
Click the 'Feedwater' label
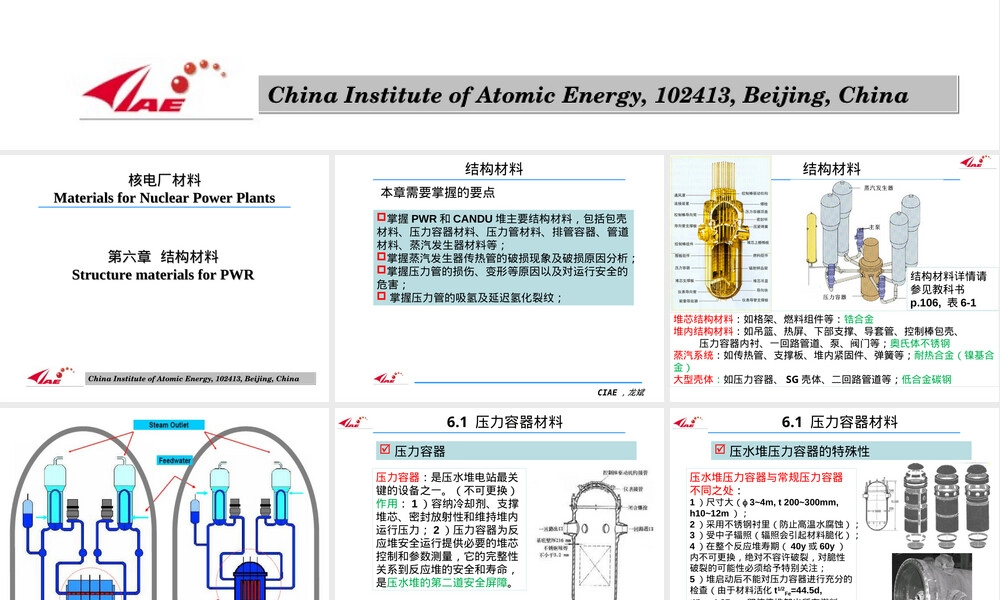pyautogui.click(x=175, y=460)
